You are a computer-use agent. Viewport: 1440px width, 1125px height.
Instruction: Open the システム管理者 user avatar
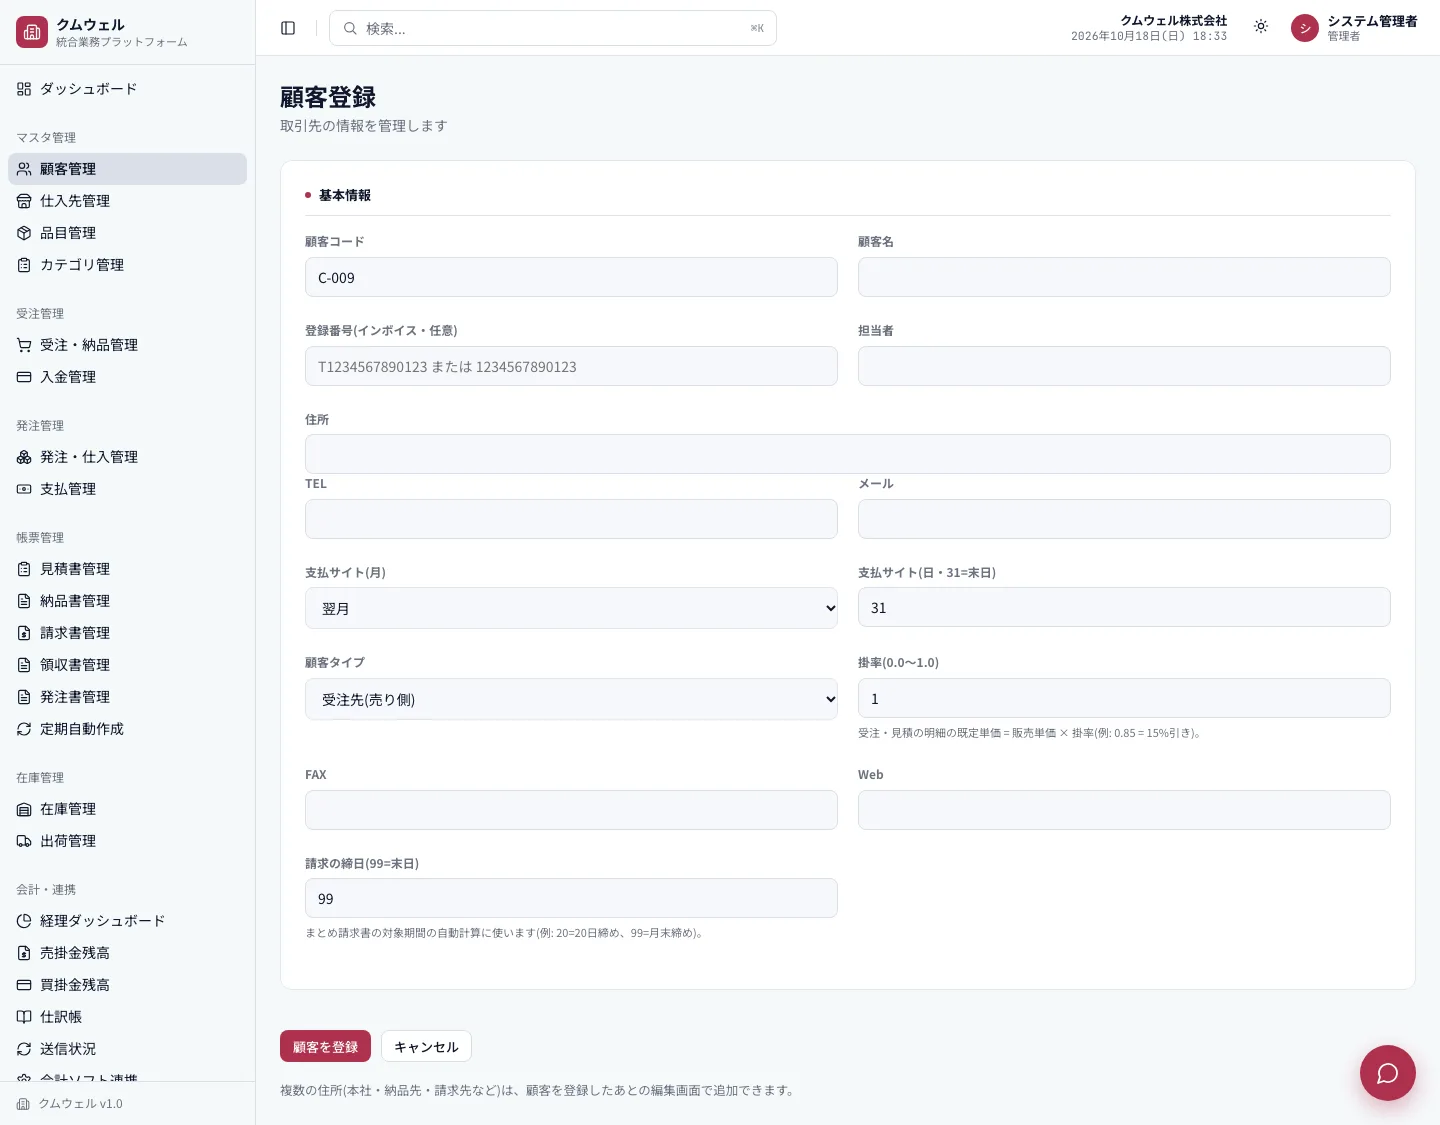pyautogui.click(x=1305, y=28)
